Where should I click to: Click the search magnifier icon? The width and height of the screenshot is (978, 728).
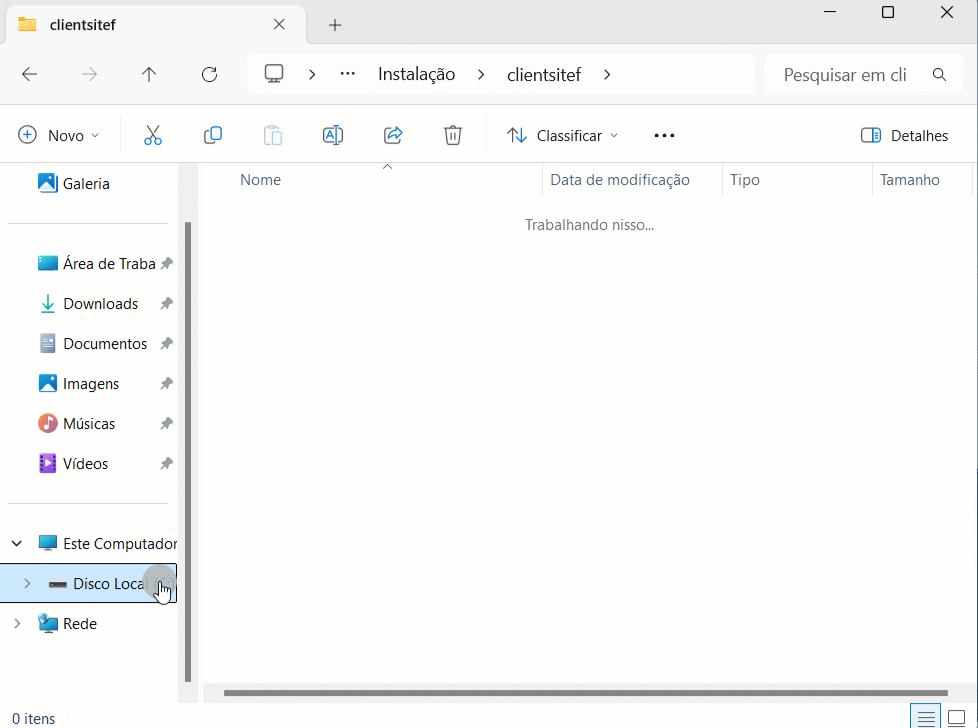[939, 75]
